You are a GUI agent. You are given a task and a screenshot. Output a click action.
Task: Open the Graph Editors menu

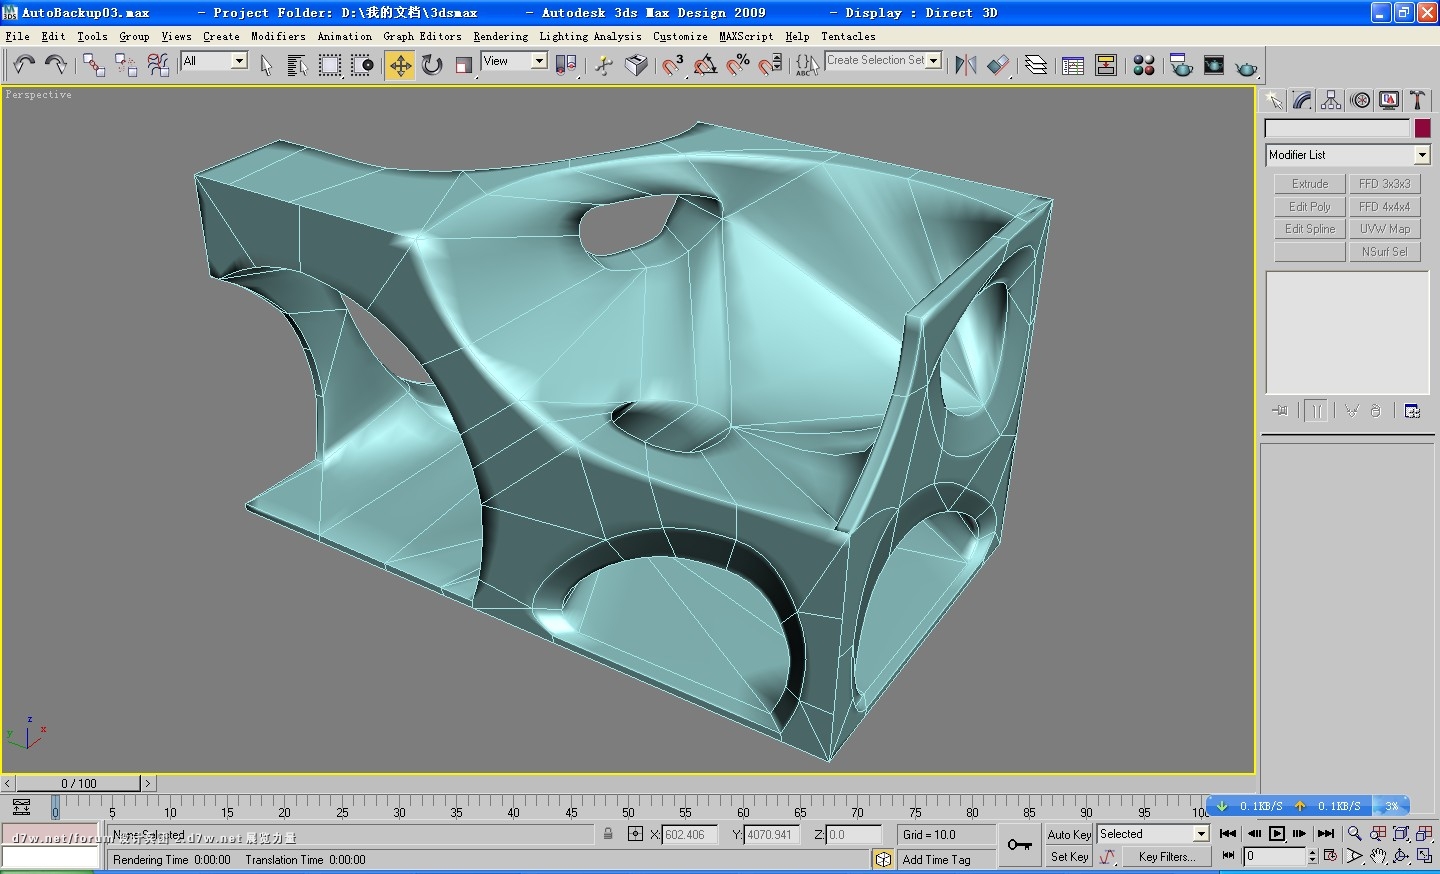tap(422, 36)
